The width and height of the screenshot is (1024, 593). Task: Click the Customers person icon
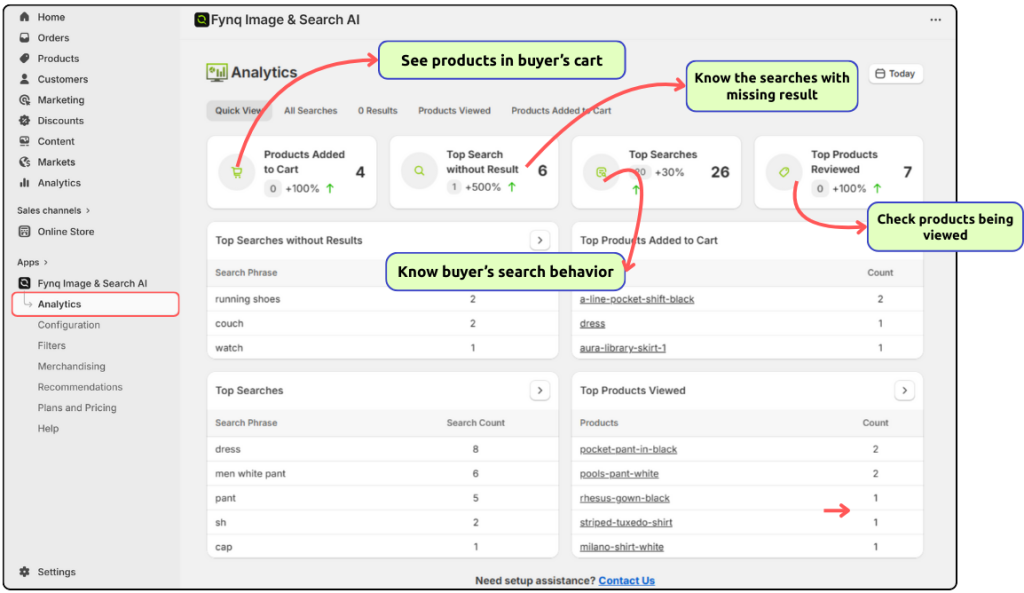click(x=24, y=79)
